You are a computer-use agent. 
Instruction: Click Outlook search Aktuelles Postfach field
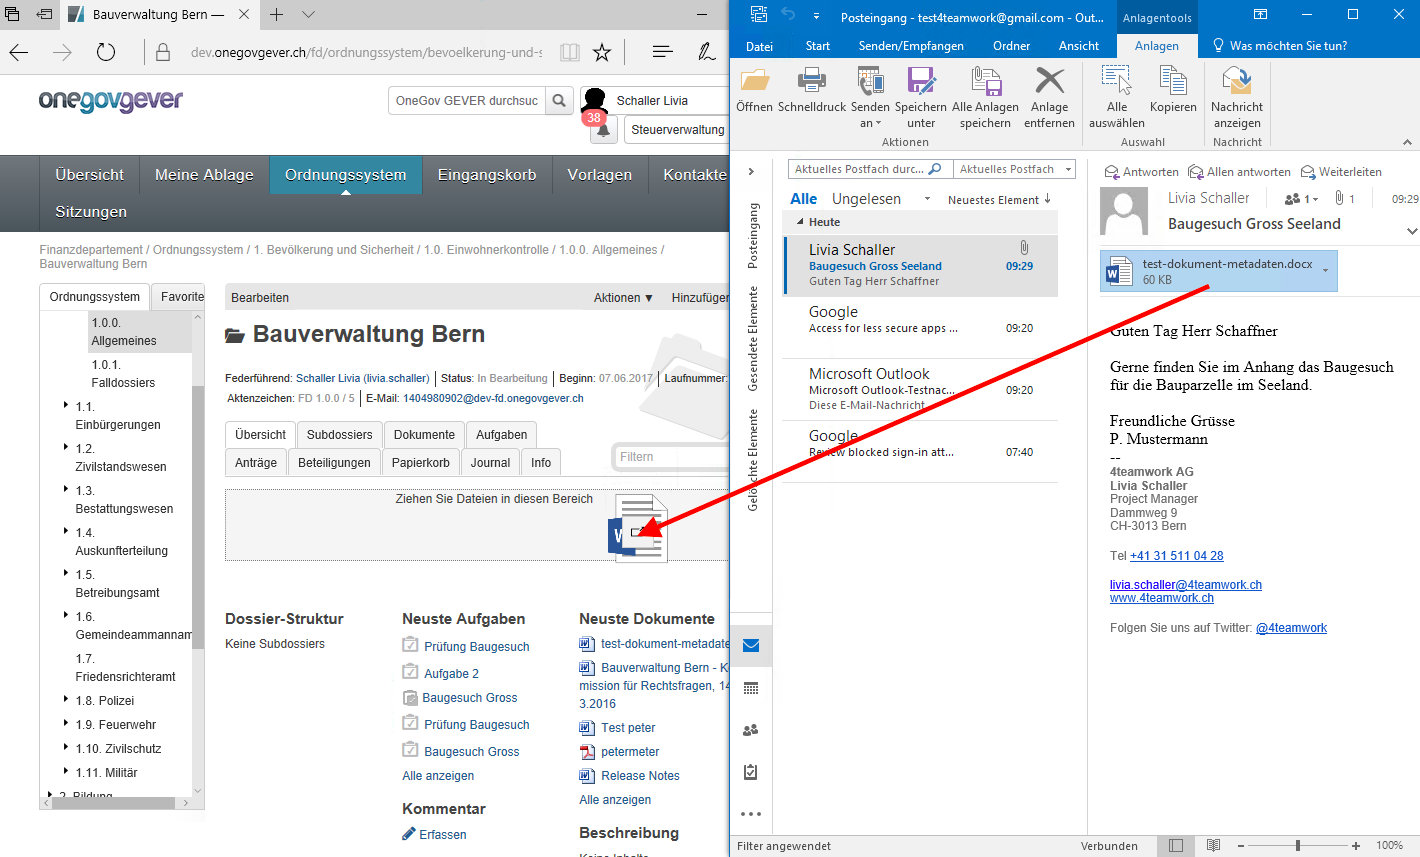(x=869, y=169)
